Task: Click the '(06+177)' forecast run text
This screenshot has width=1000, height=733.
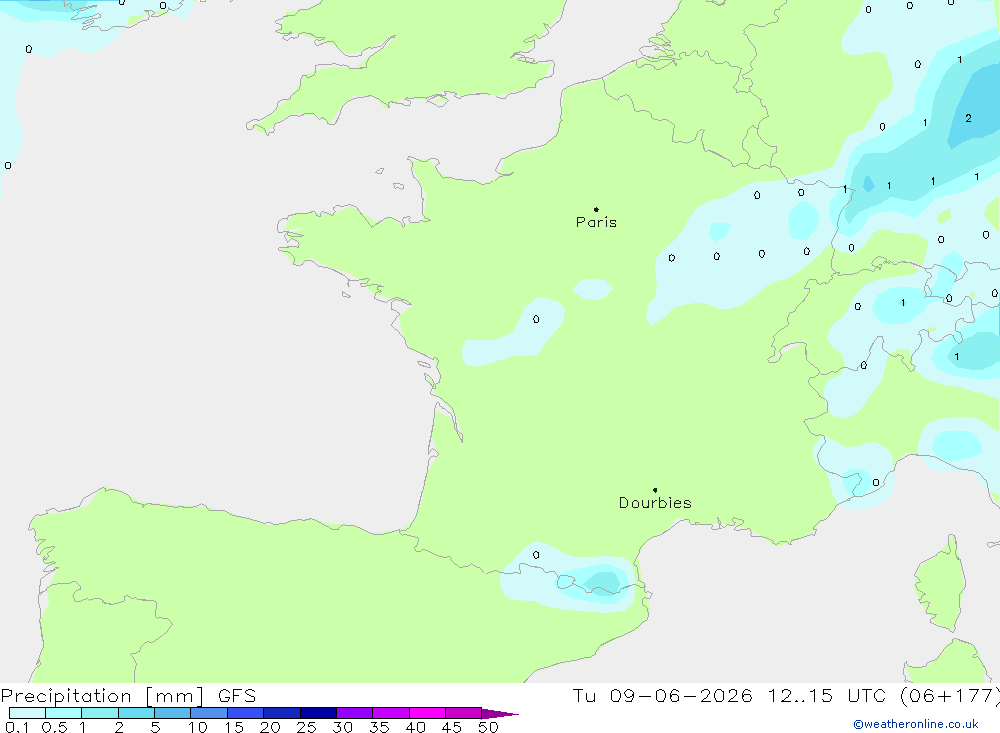Action: [x=950, y=695]
